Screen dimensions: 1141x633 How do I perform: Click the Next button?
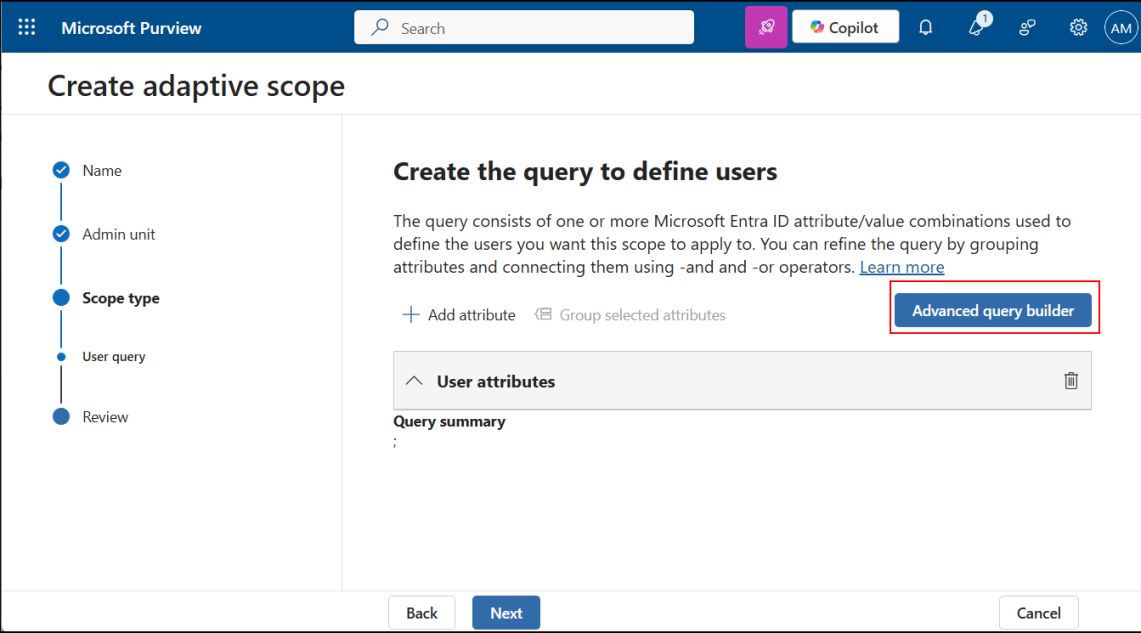click(506, 613)
